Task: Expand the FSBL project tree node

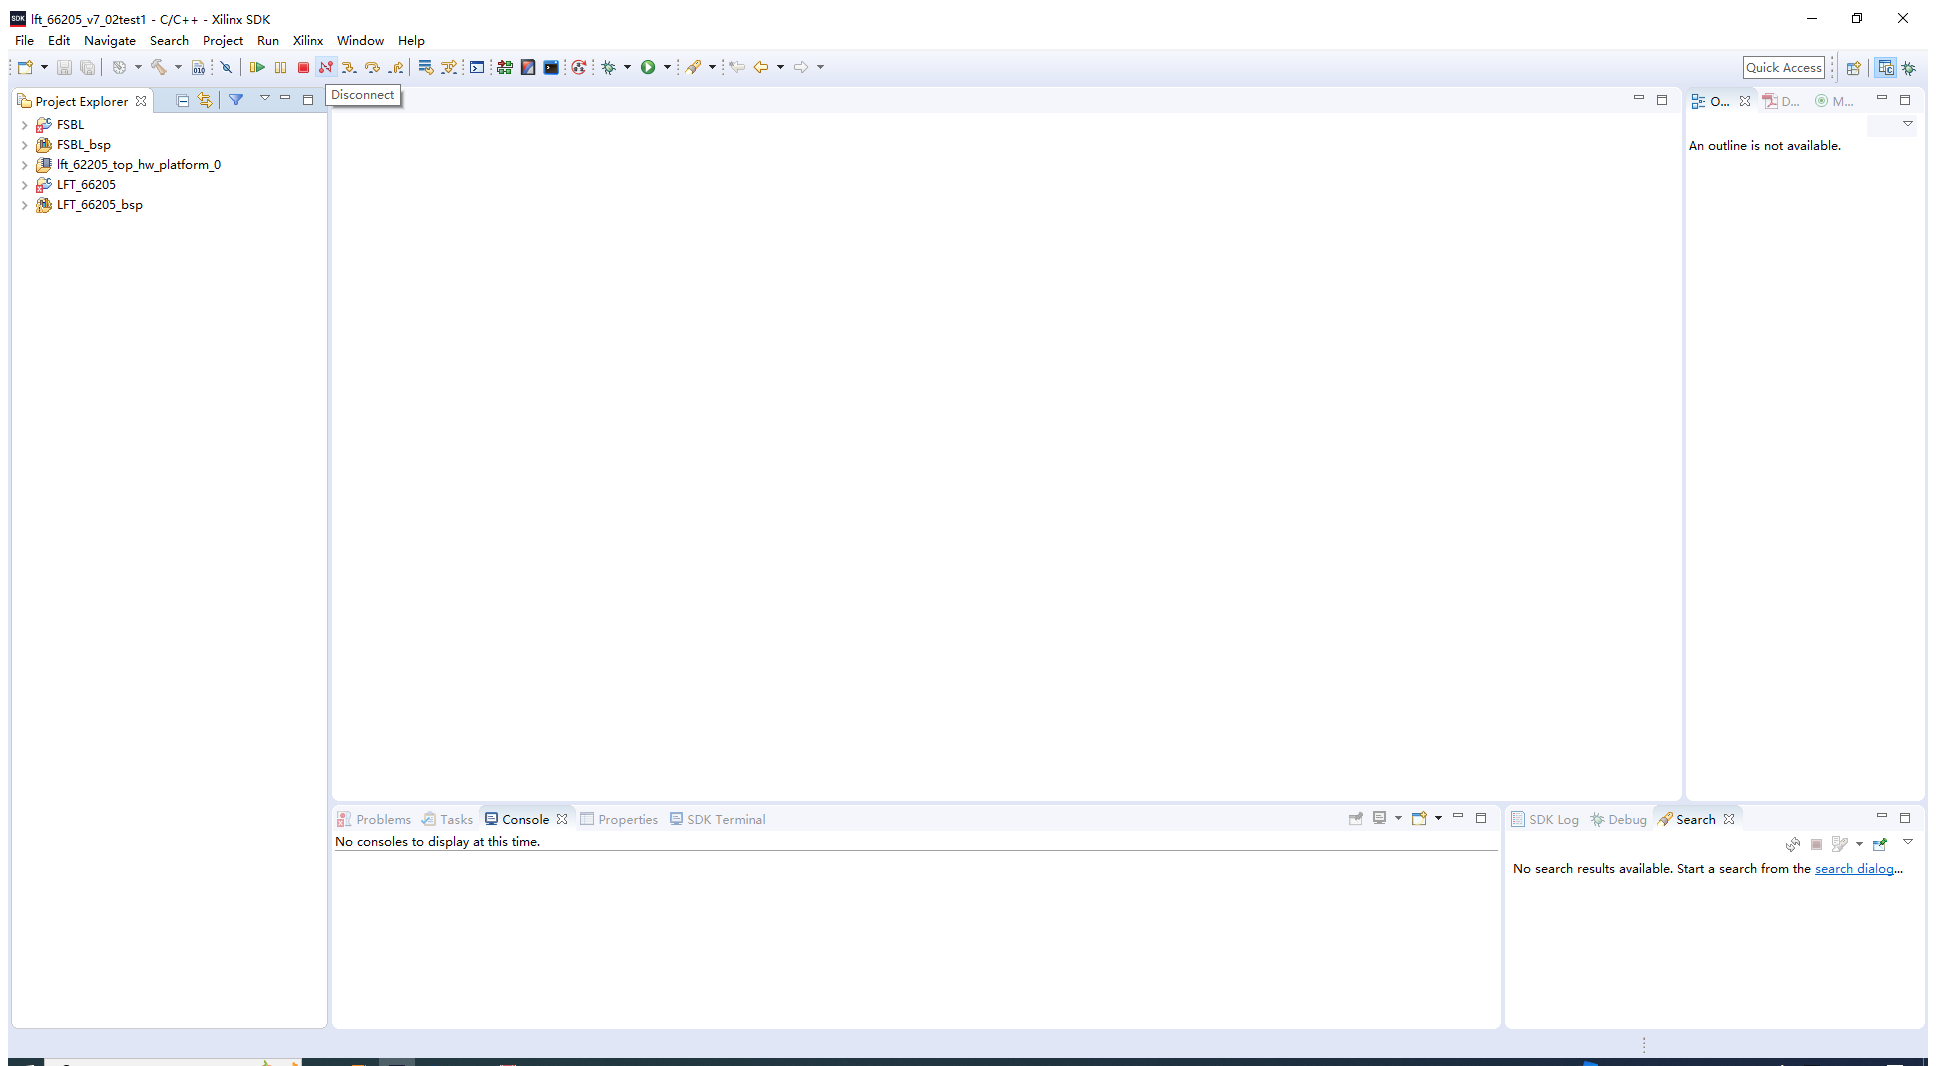Action: [x=24, y=125]
